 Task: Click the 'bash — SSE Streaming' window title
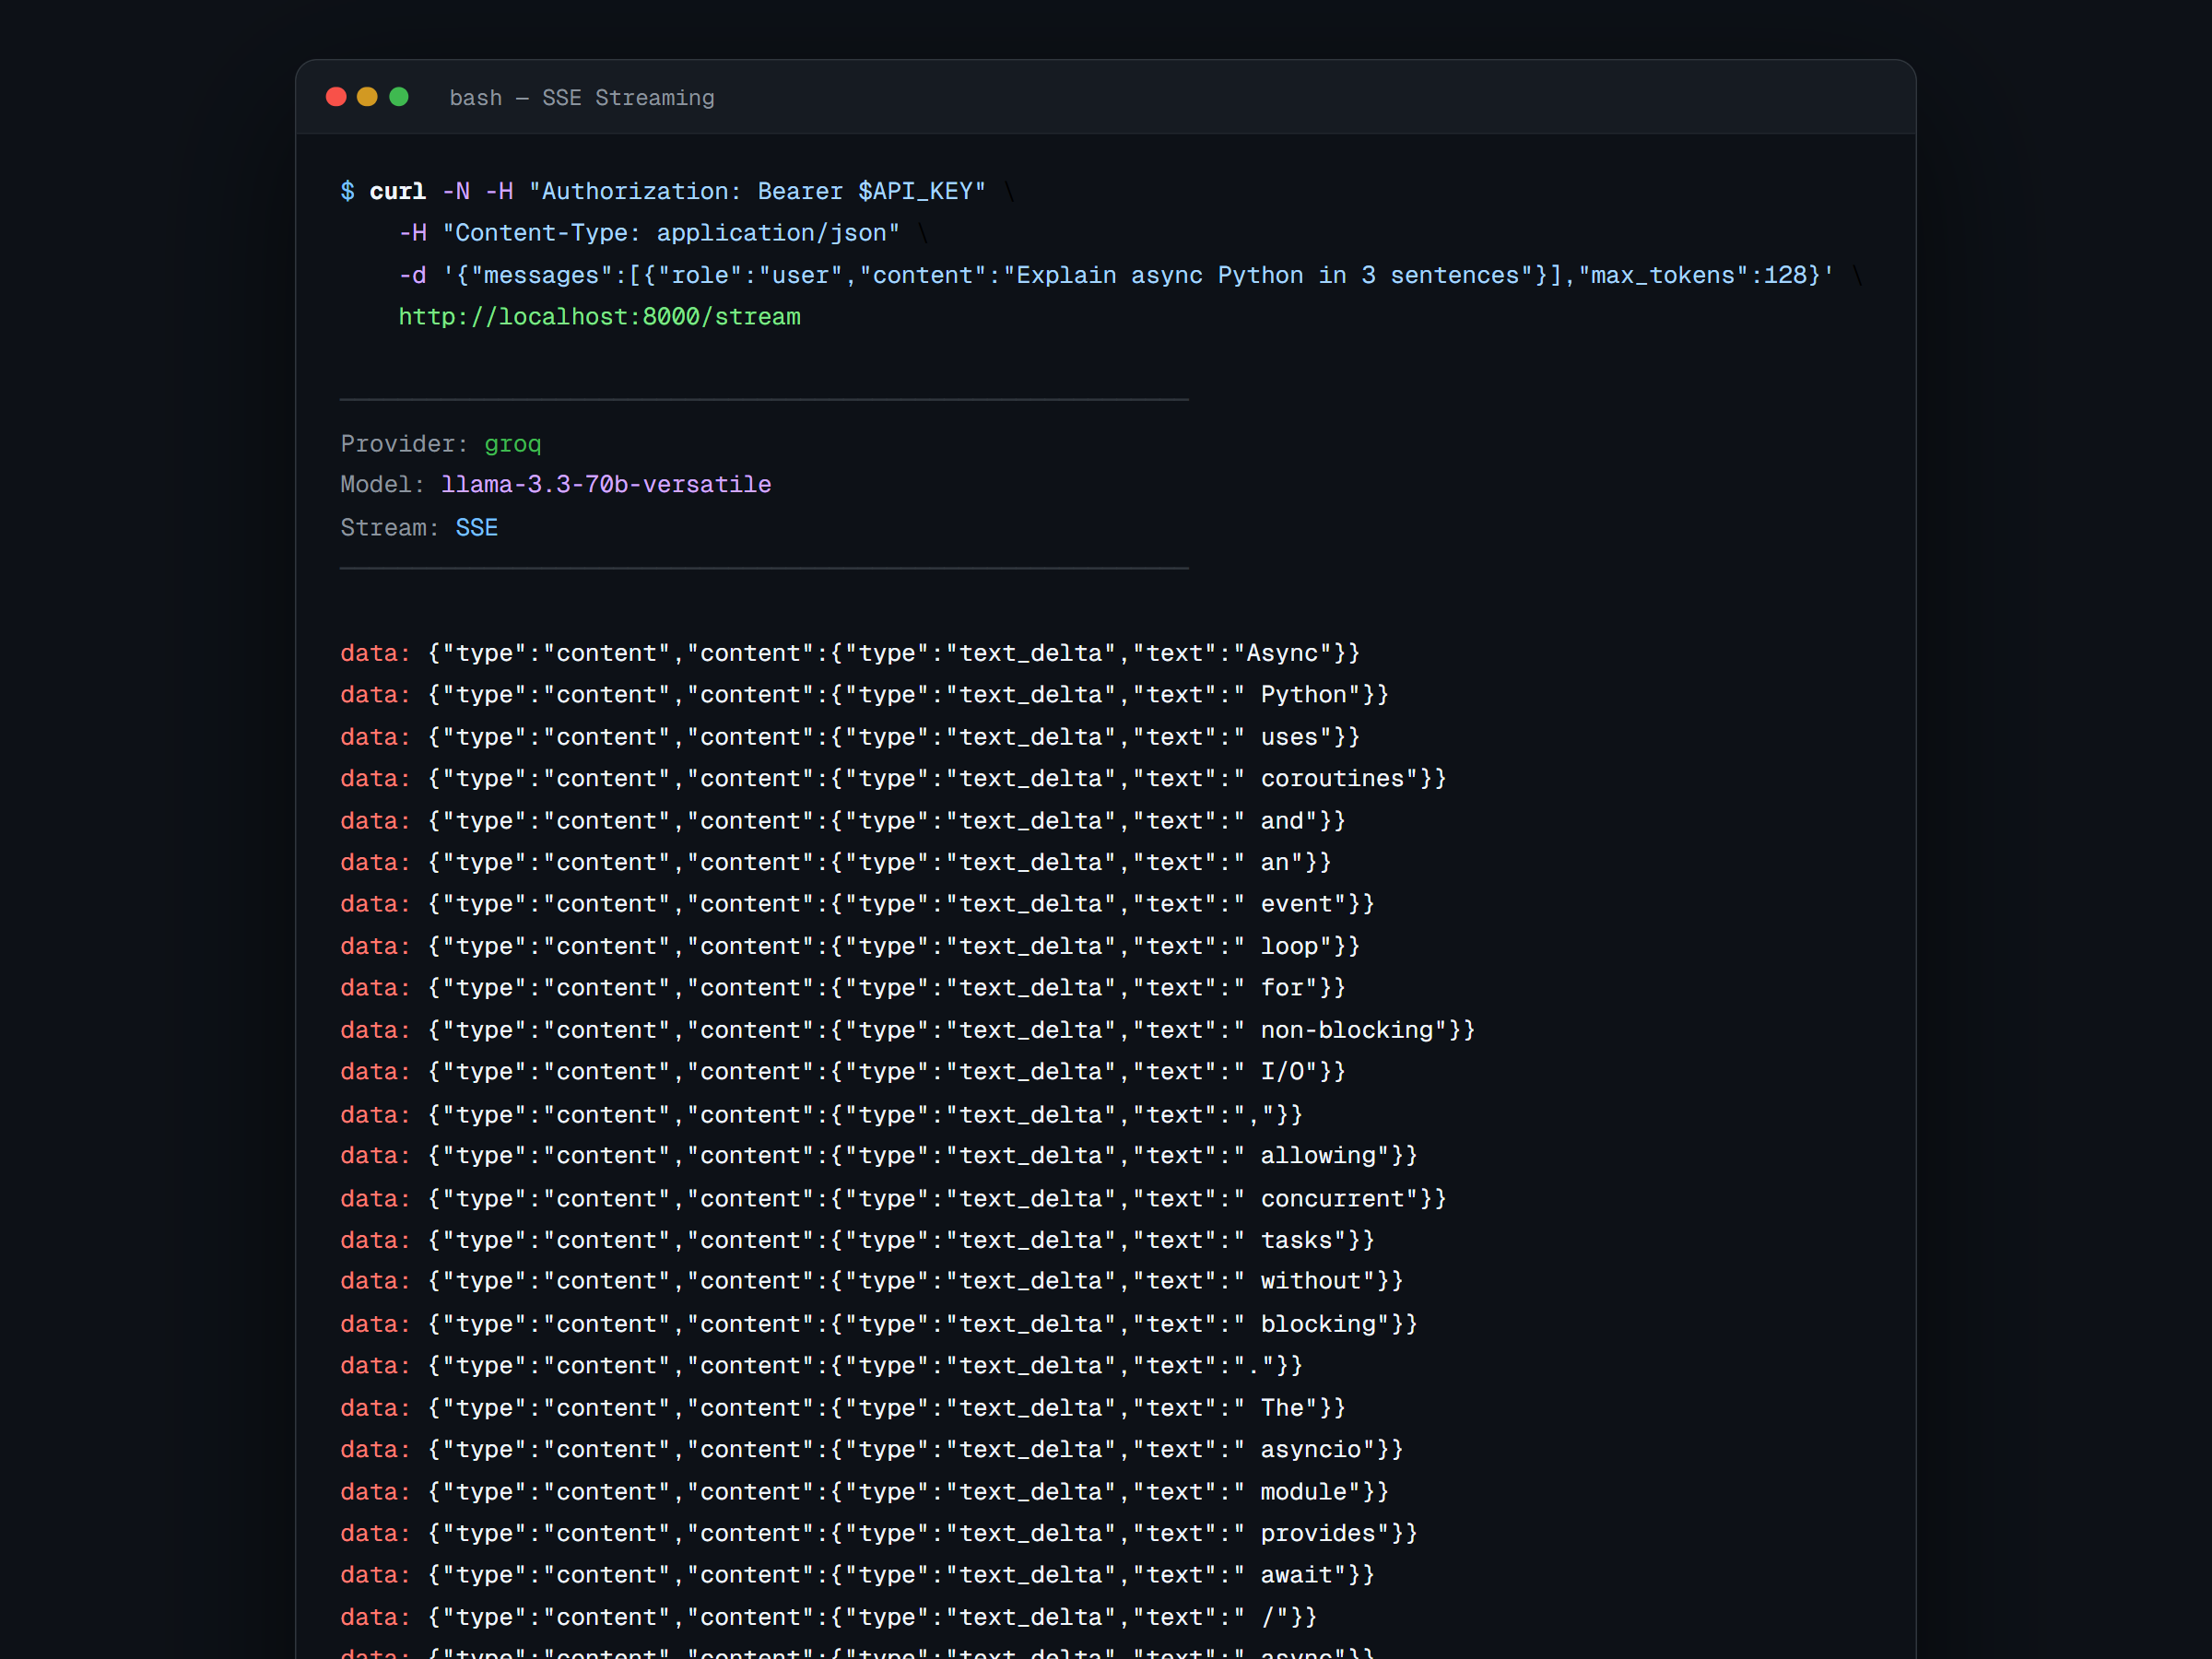click(x=582, y=98)
